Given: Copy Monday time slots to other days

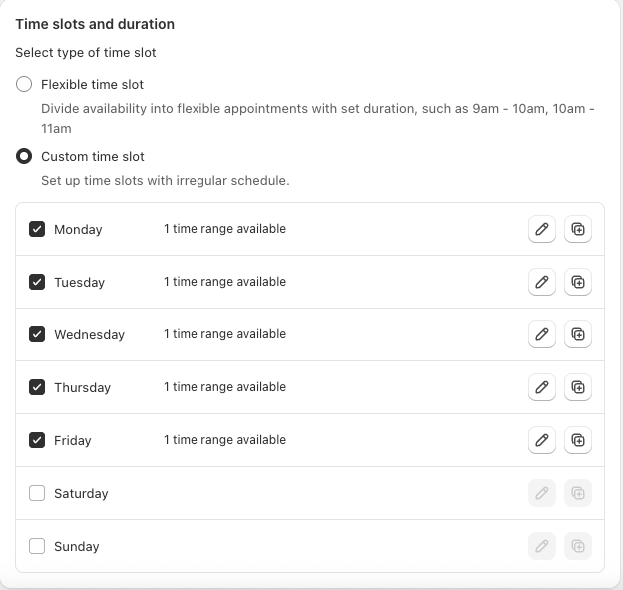Looking at the screenshot, I should pos(578,229).
